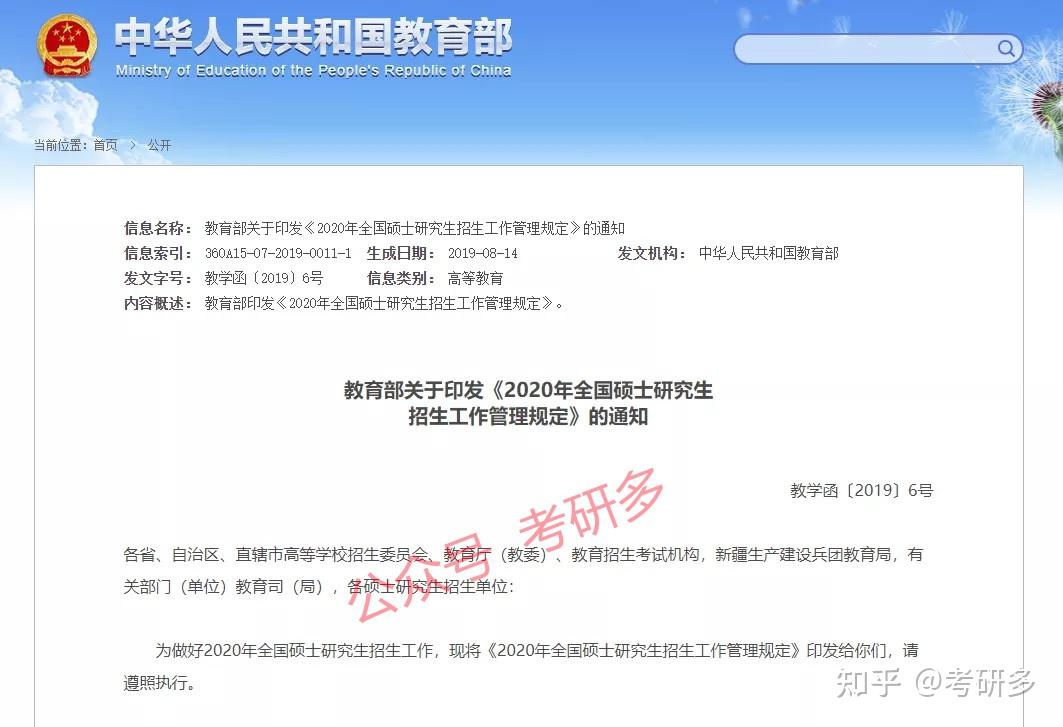Select the 信息名称 document title value
The width and height of the screenshot is (1063, 727).
pyautogui.click(x=415, y=229)
